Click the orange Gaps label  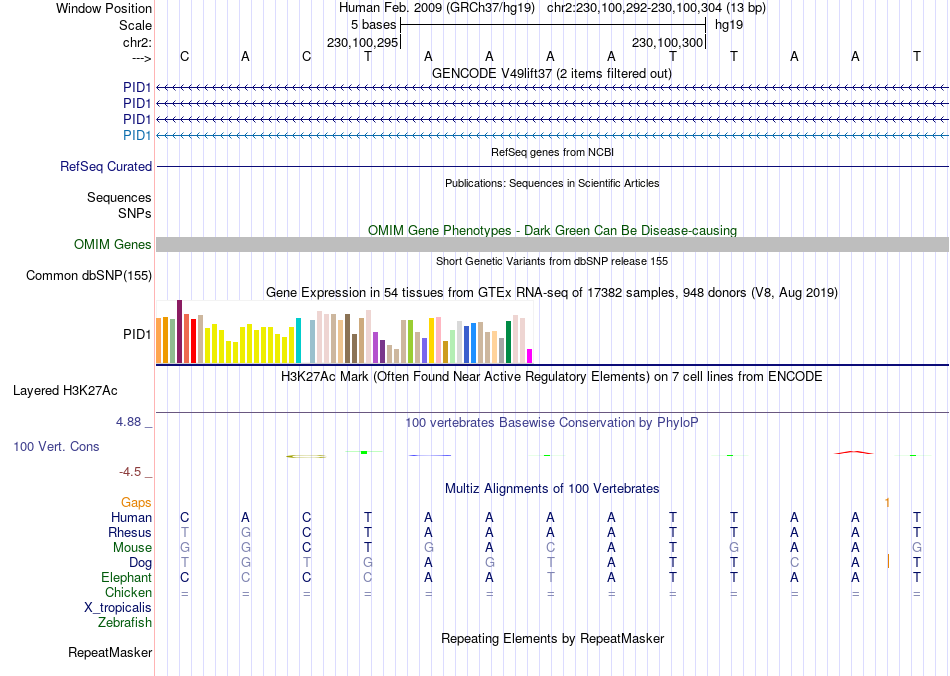click(136, 502)
